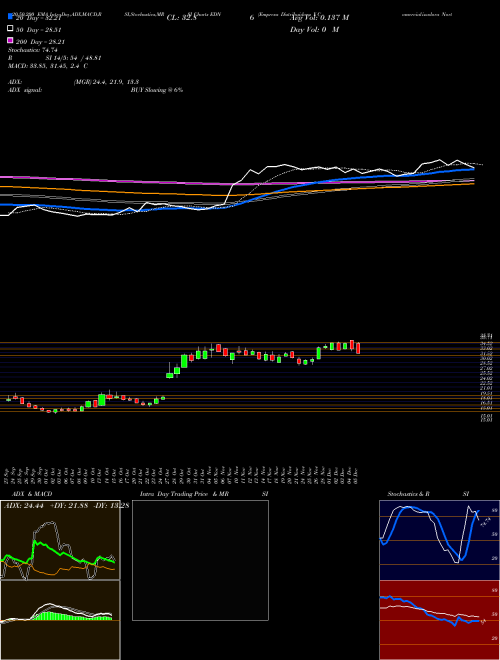Select the '20 Day - 32.21' legend text
The width and height of the screenshot is (500, 660).
[x=39, y=18]
